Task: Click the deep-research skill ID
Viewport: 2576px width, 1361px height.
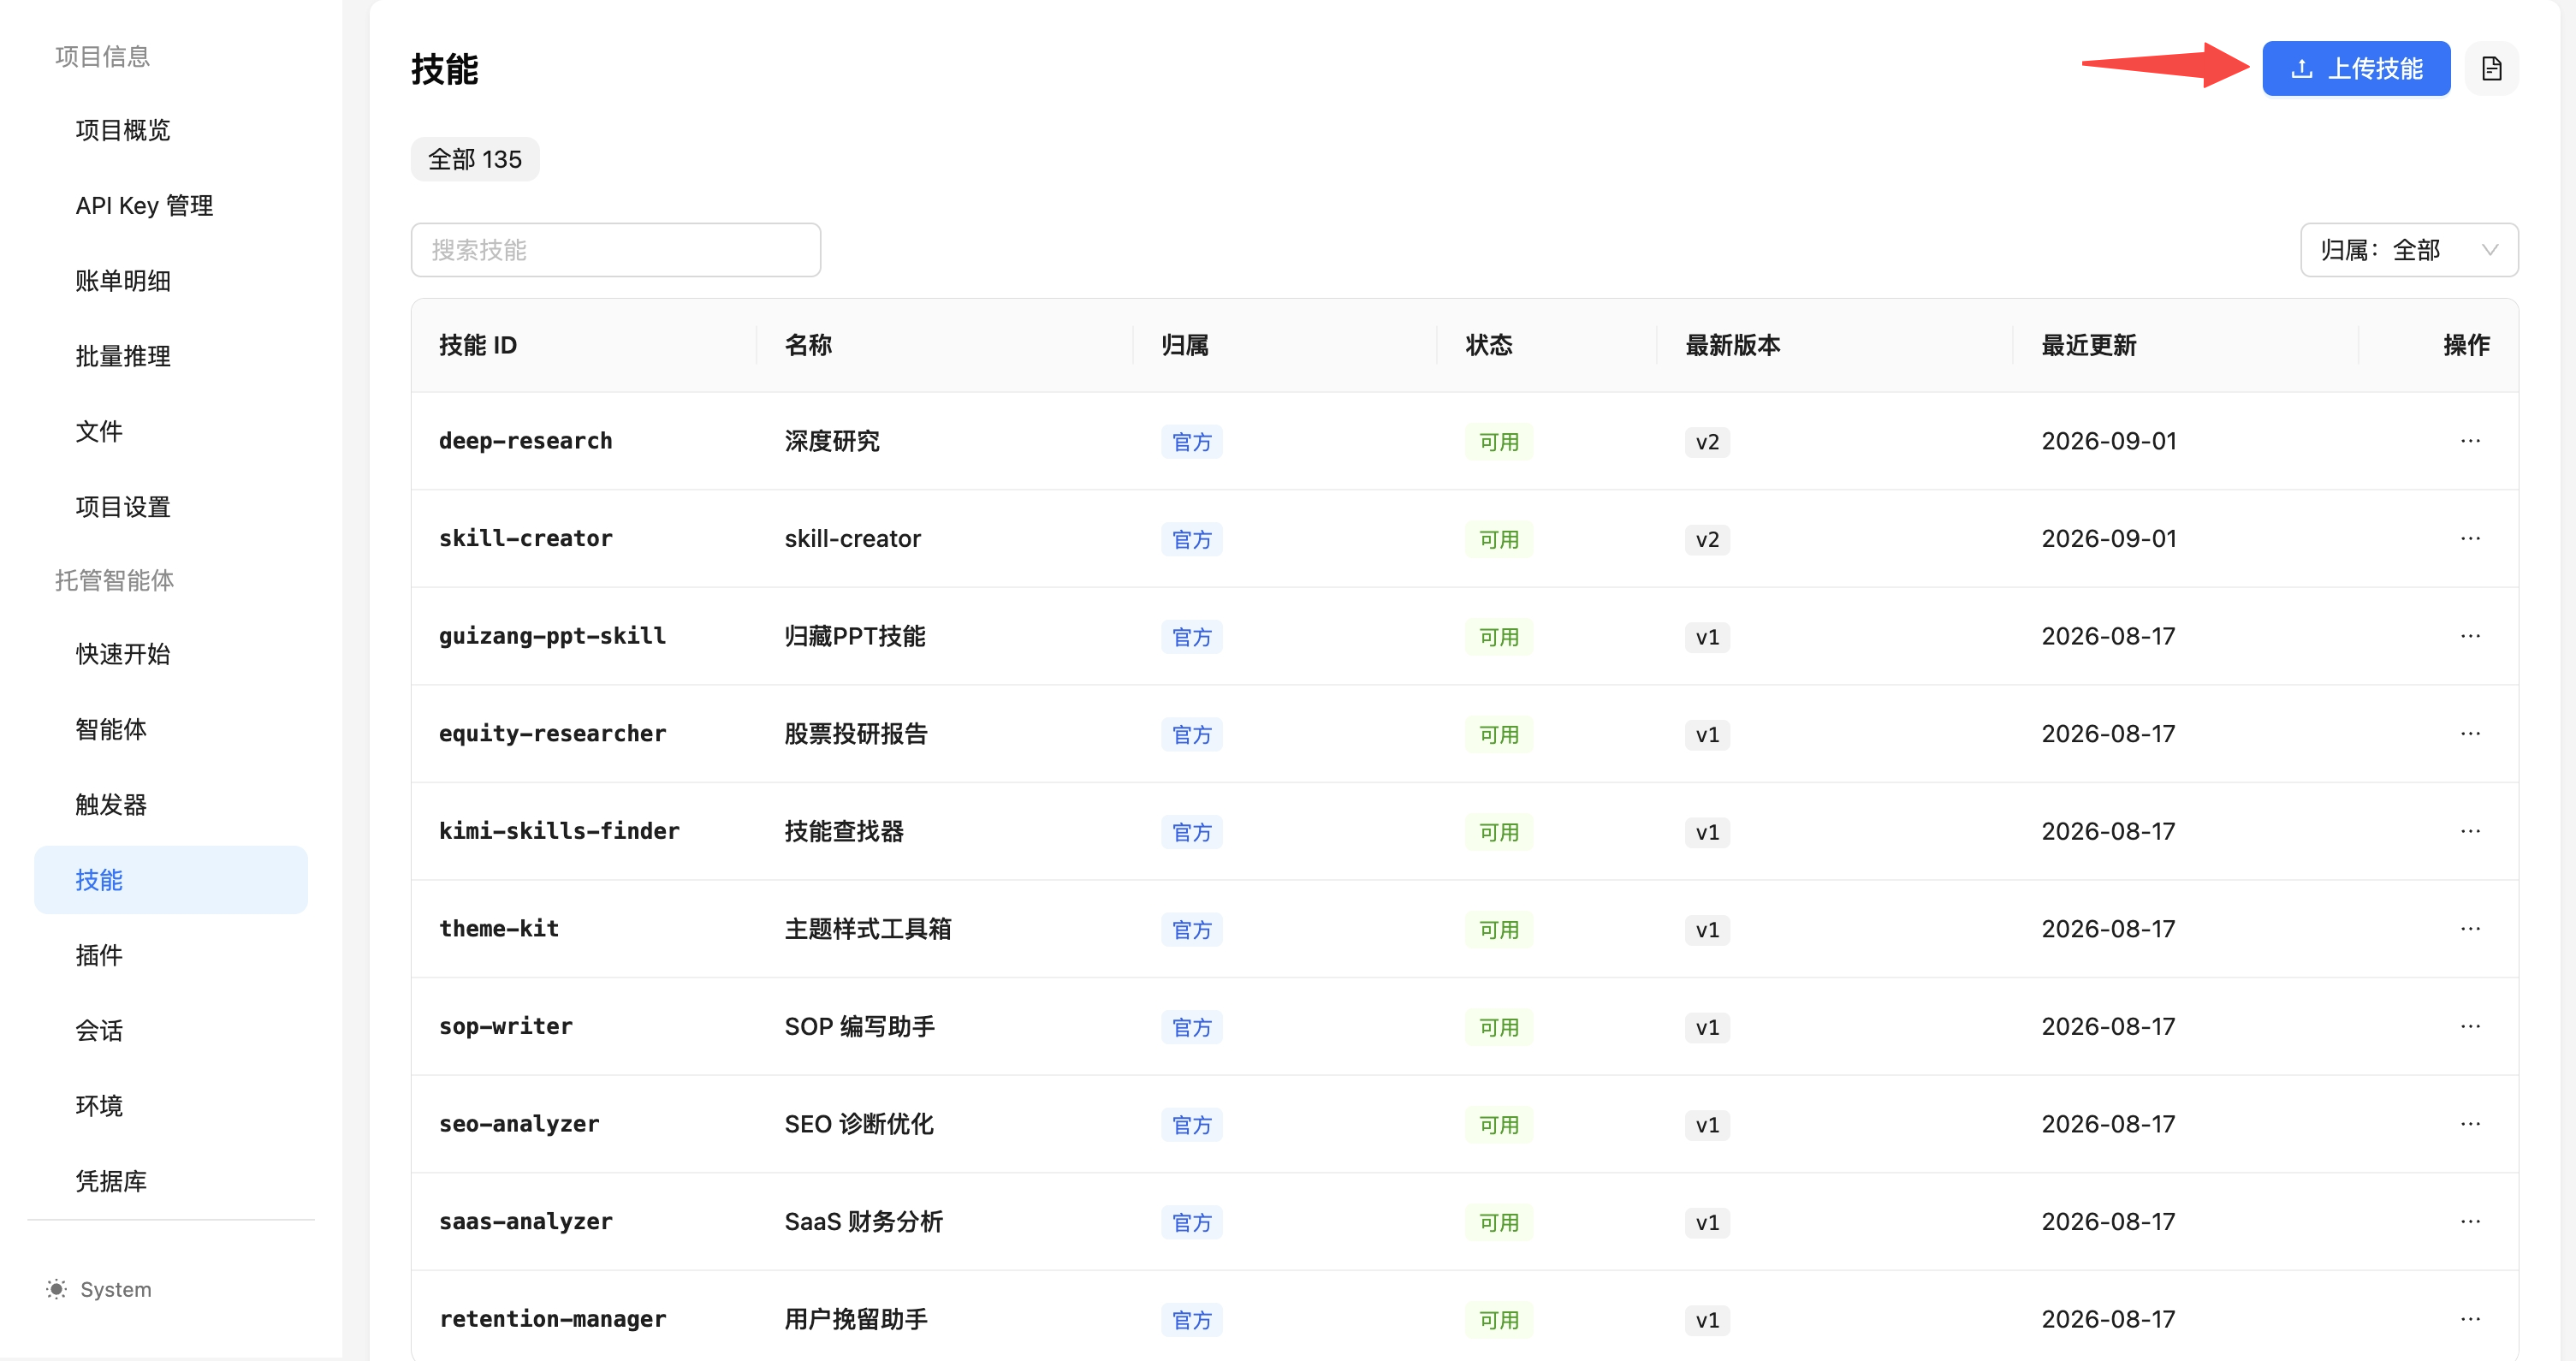Action: (x=525, y=441)
